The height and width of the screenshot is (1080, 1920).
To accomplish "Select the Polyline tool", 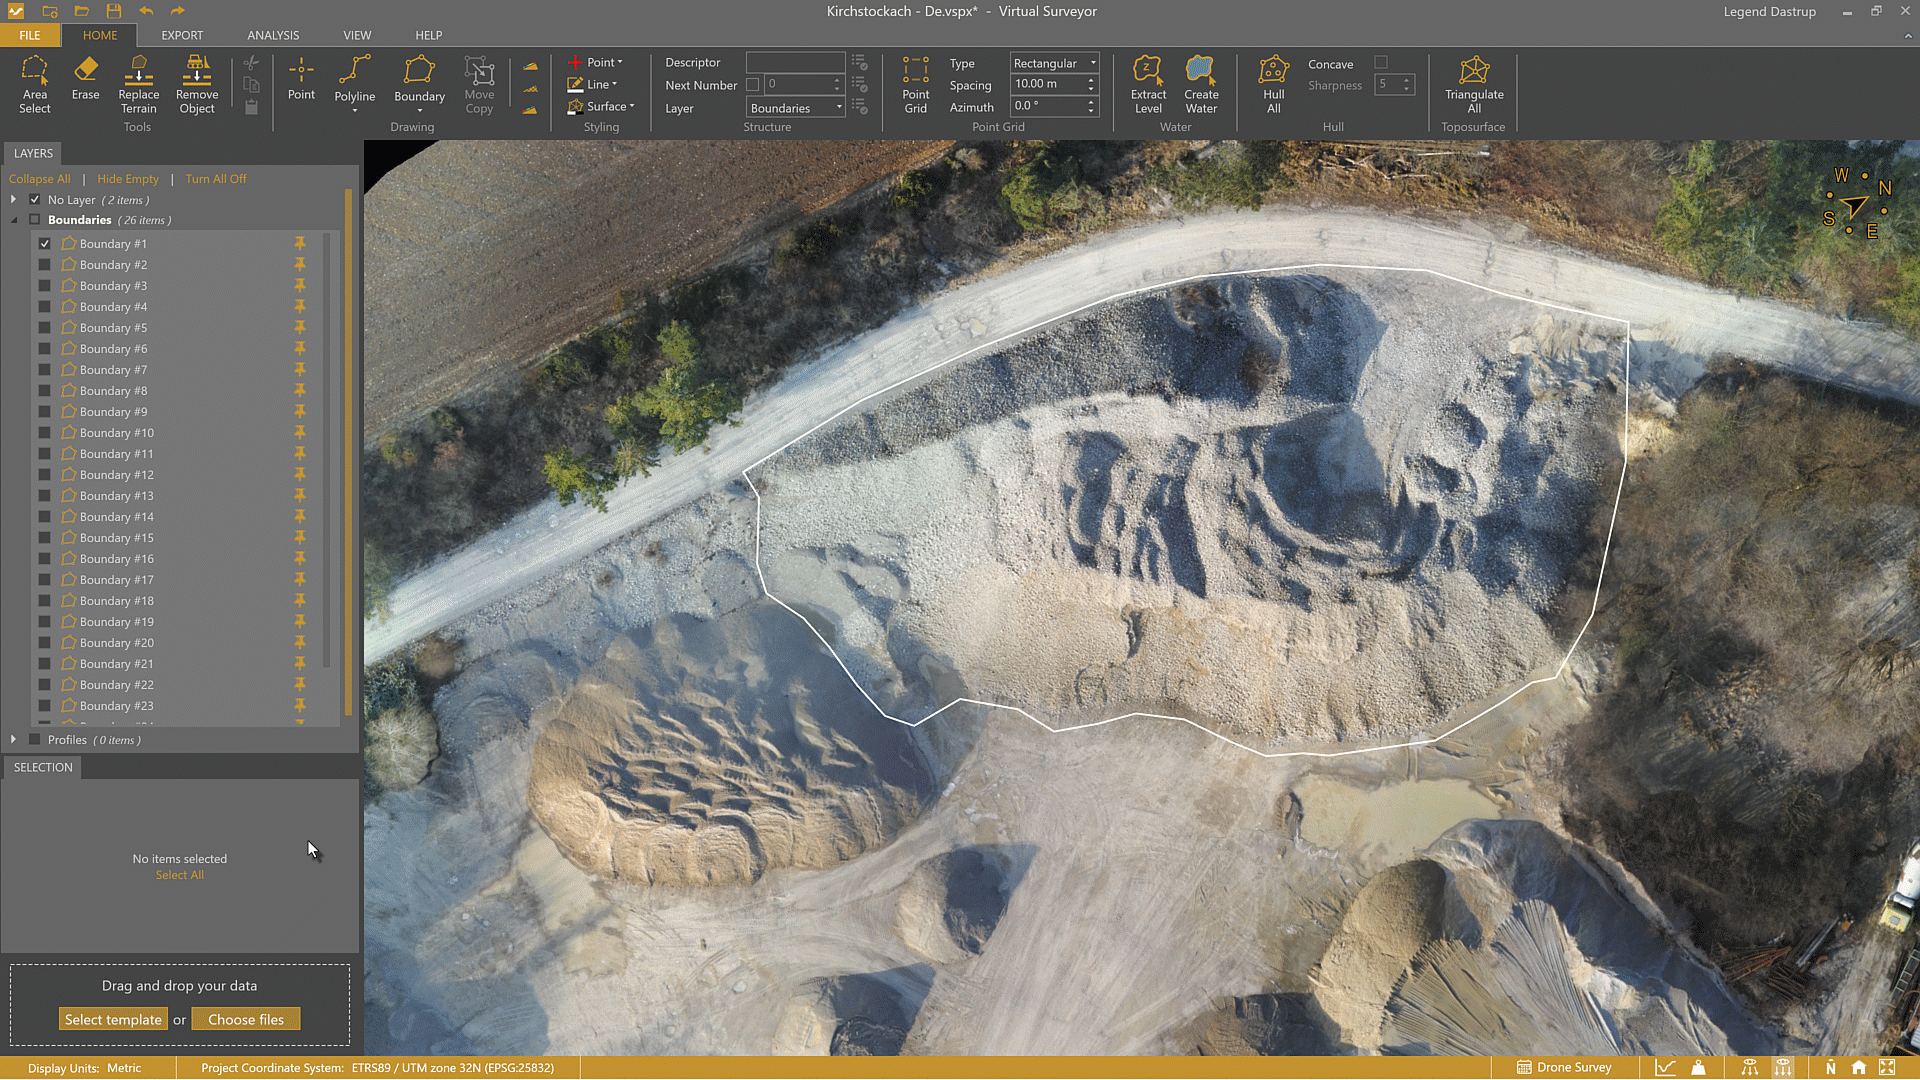I will 354,85.
